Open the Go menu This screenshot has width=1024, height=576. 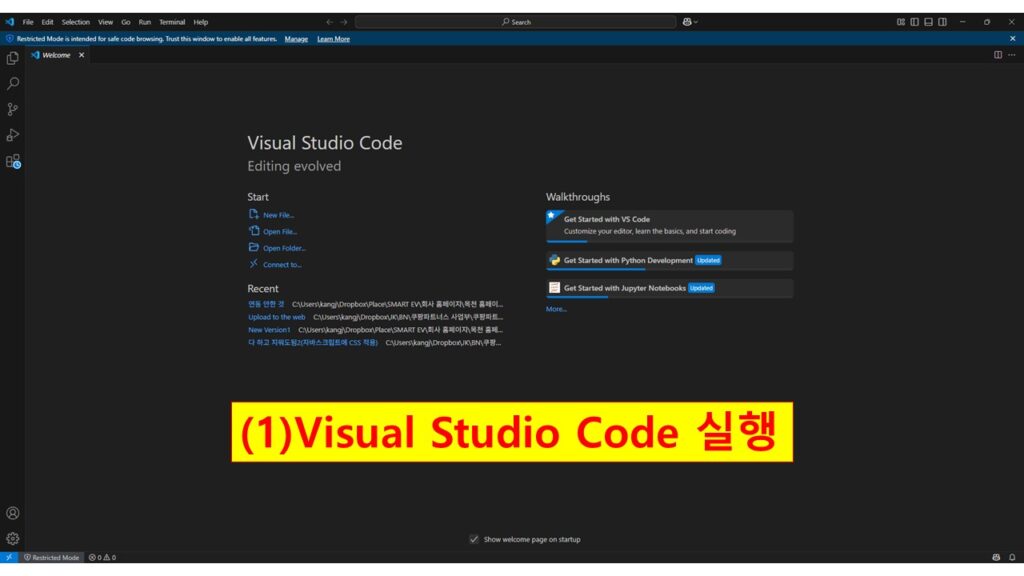(125, 22)
